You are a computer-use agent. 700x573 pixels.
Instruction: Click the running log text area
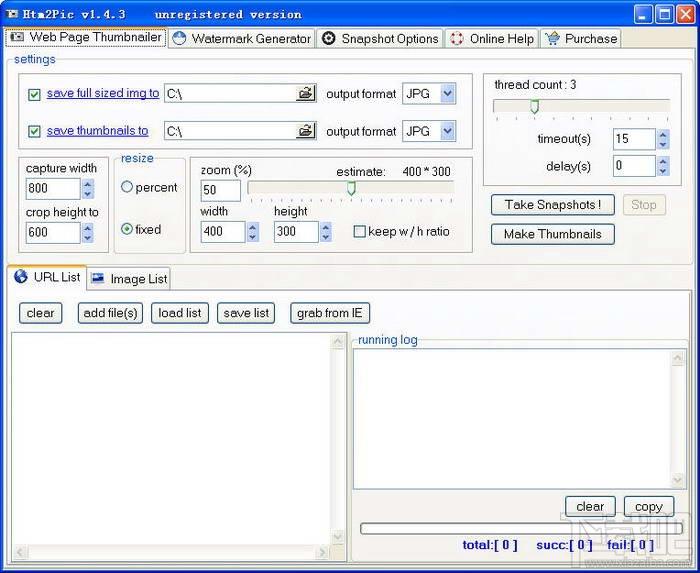click(512, 419)
